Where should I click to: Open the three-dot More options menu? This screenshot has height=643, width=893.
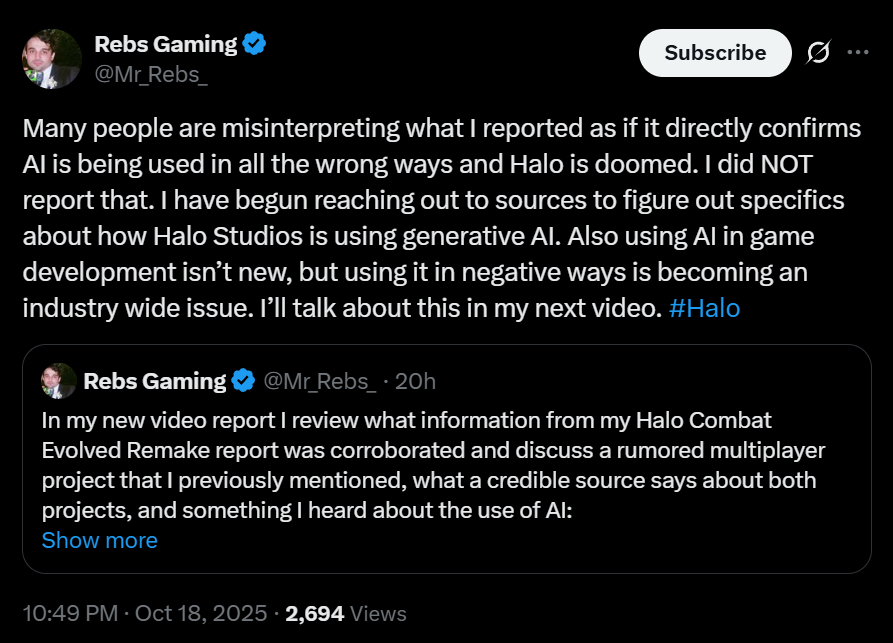click(857, 53)
